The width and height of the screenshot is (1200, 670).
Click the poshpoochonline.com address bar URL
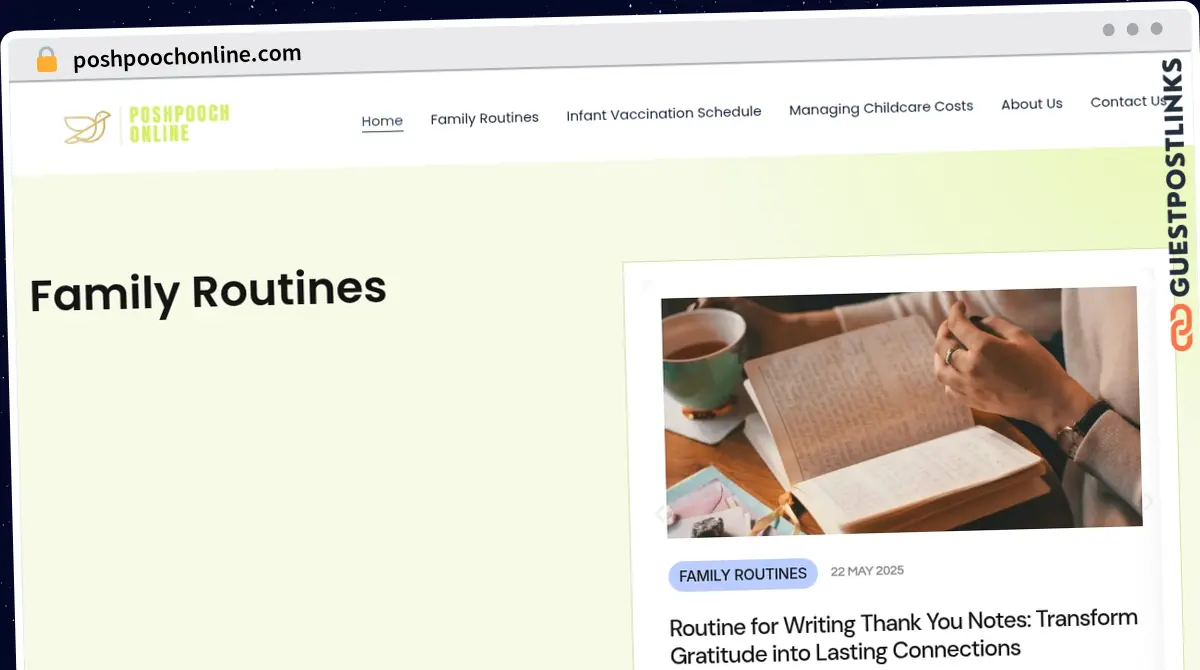click(x=187, y=56)
